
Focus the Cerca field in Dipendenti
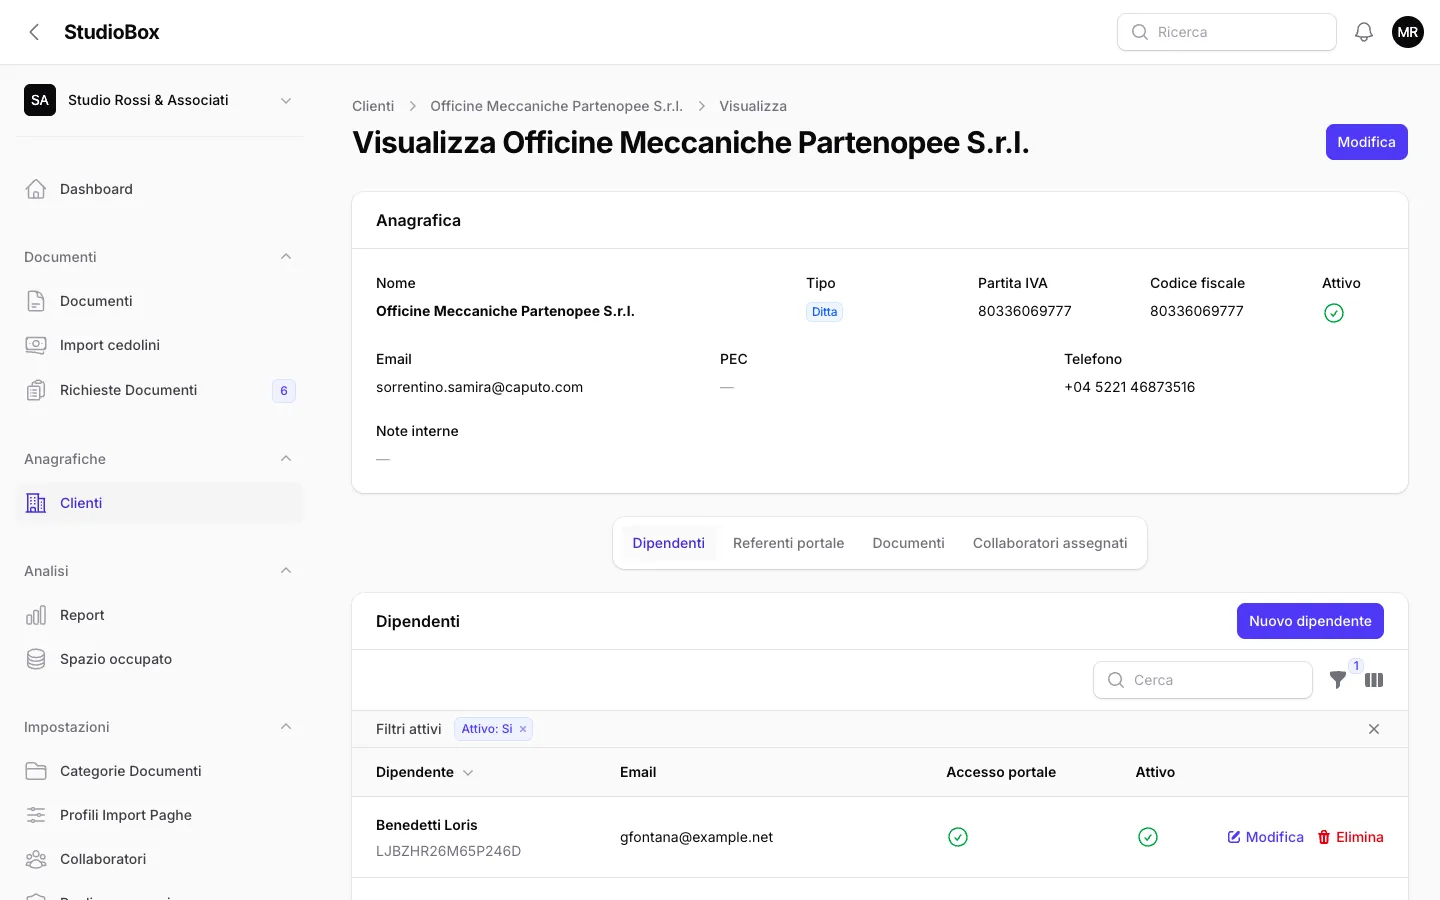[x=1203, y=680]
